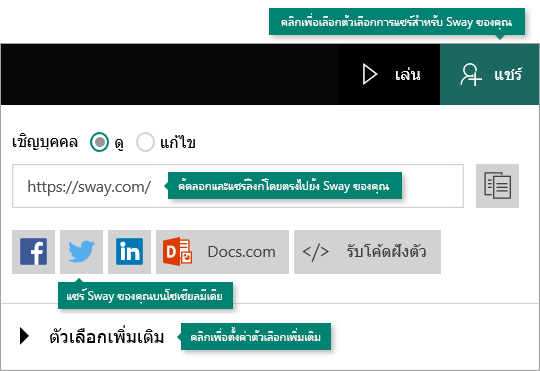The width and height of the screenshot is (540, 371).
Task: Copy the Sway link with copy icon
Action: point(497,186)
